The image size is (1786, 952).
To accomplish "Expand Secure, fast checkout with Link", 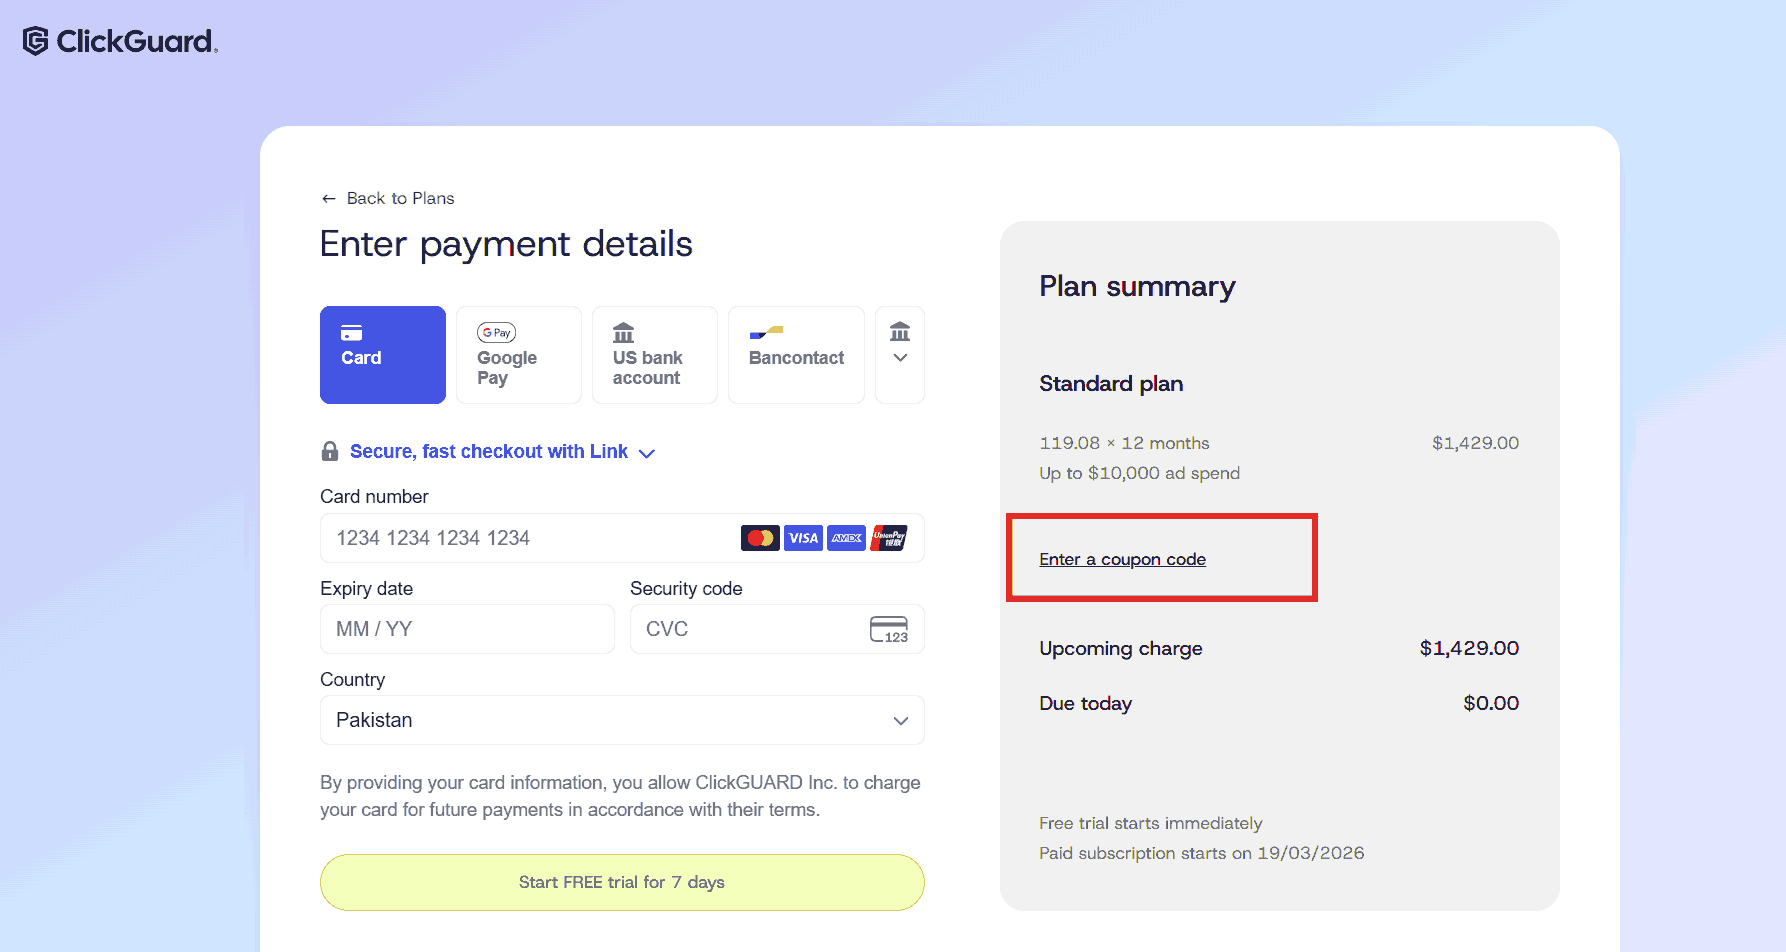I will [x=500, y=452].
